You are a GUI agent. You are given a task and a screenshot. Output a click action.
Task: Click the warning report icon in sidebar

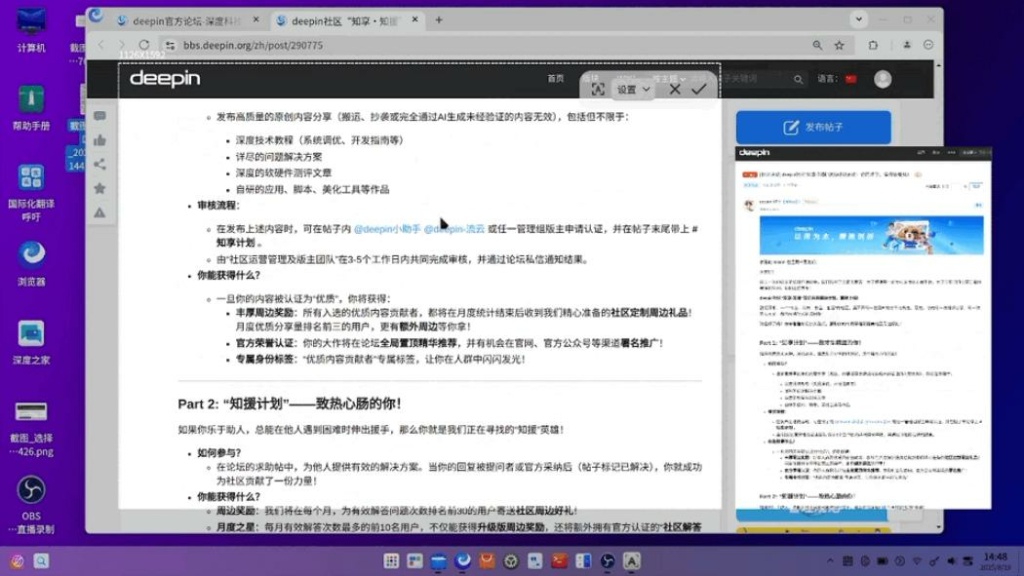(x=100, y=213)
